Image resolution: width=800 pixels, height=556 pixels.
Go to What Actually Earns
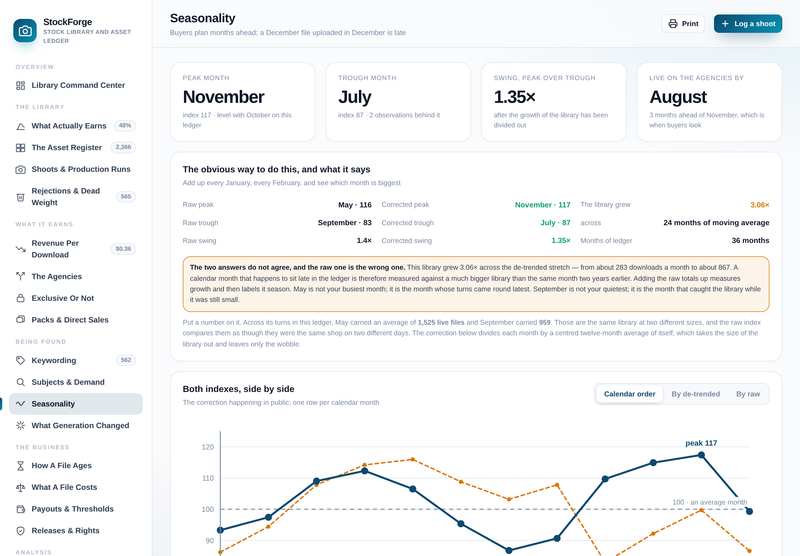pyautogui.click(x=76, y=126)
